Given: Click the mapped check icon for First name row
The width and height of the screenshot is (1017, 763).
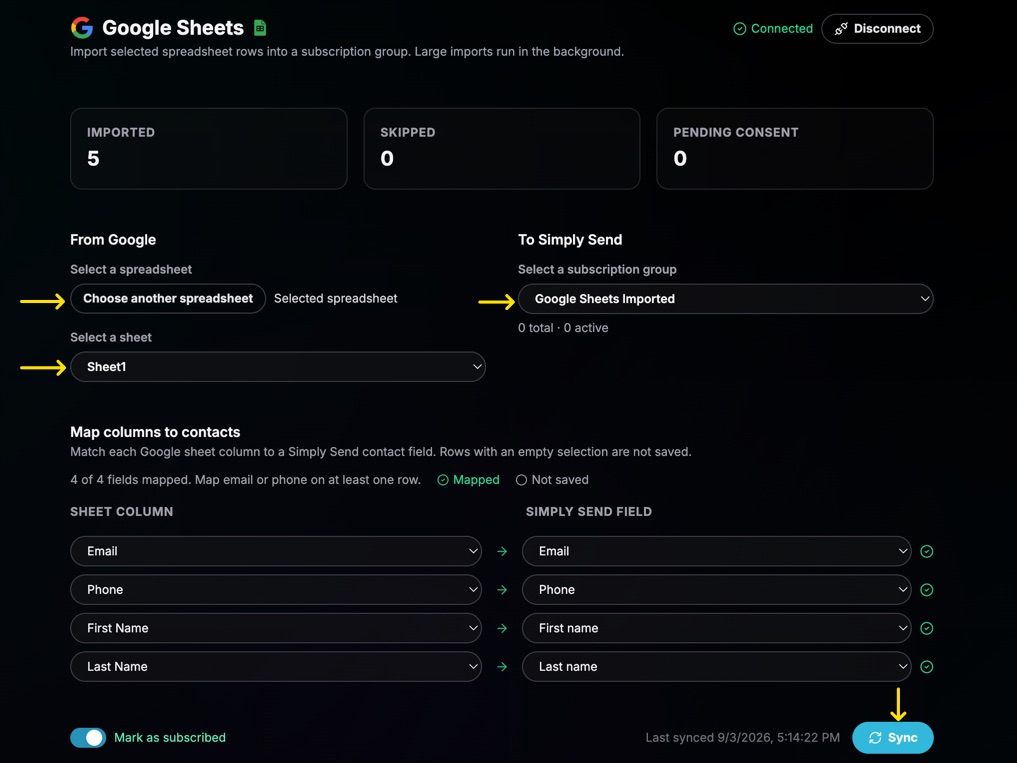Looking at the screenshot, I should (927, 628).
